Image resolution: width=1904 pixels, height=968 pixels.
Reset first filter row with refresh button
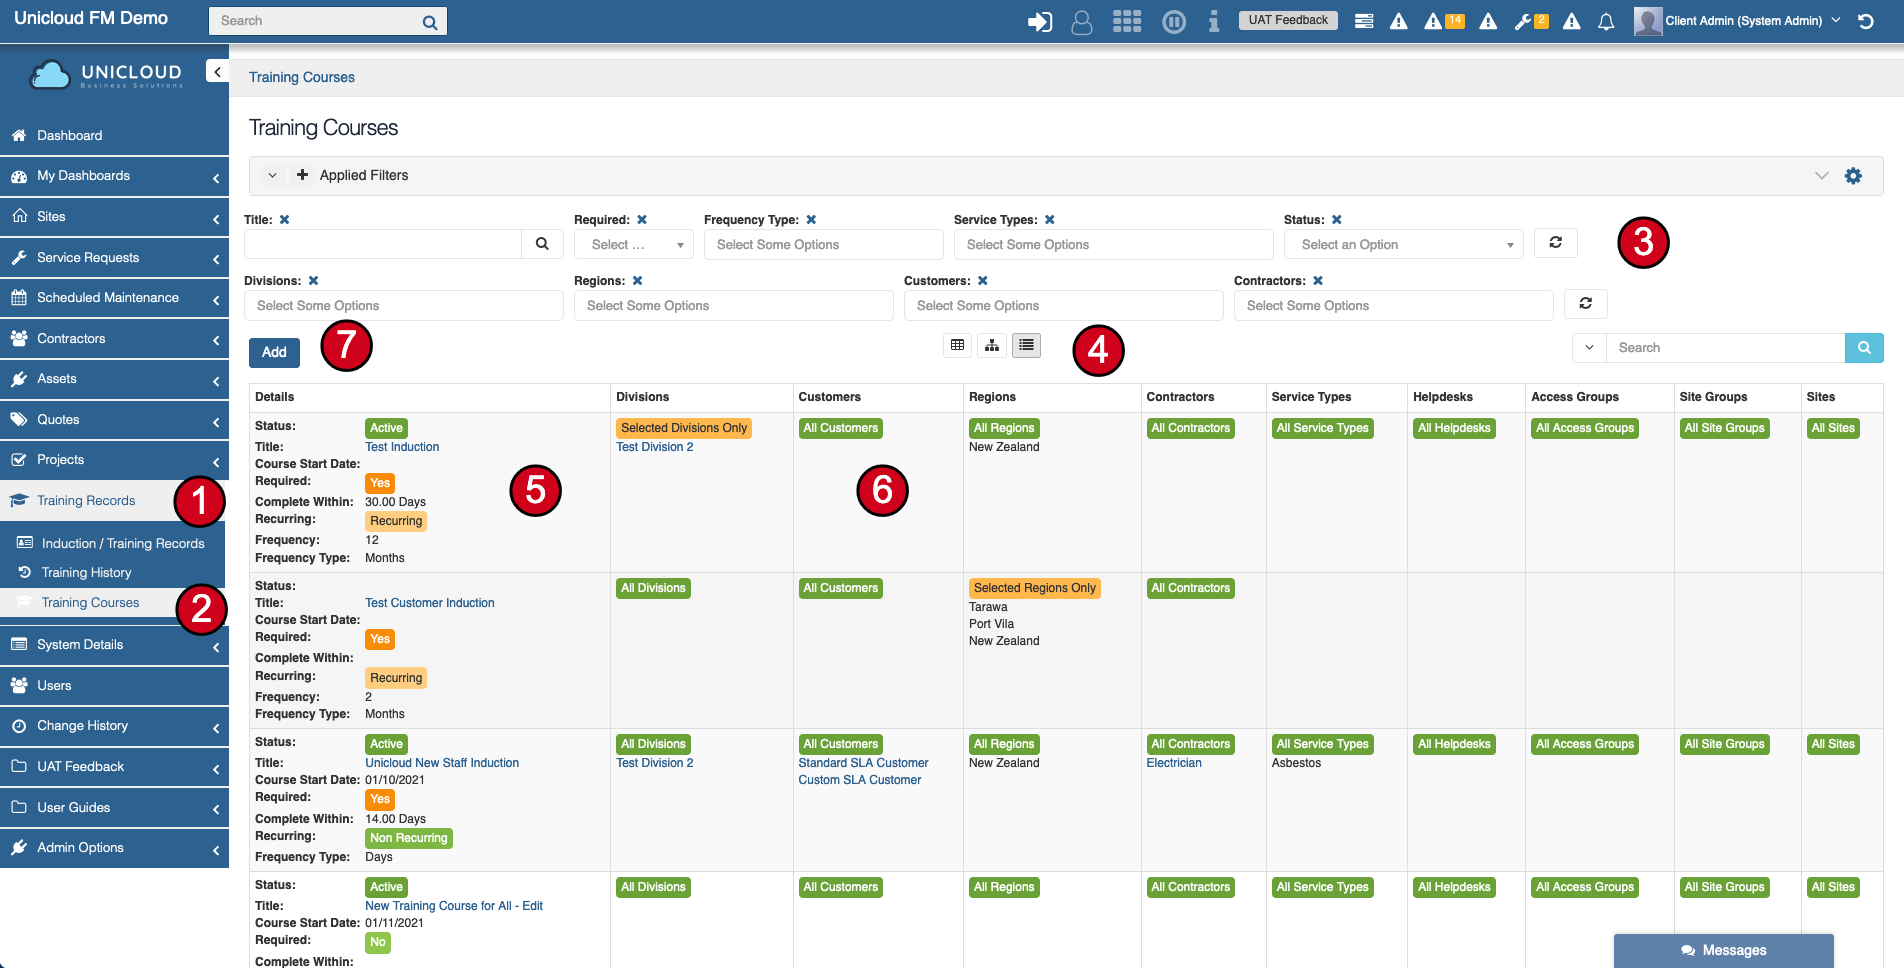tap(1556, 243)
